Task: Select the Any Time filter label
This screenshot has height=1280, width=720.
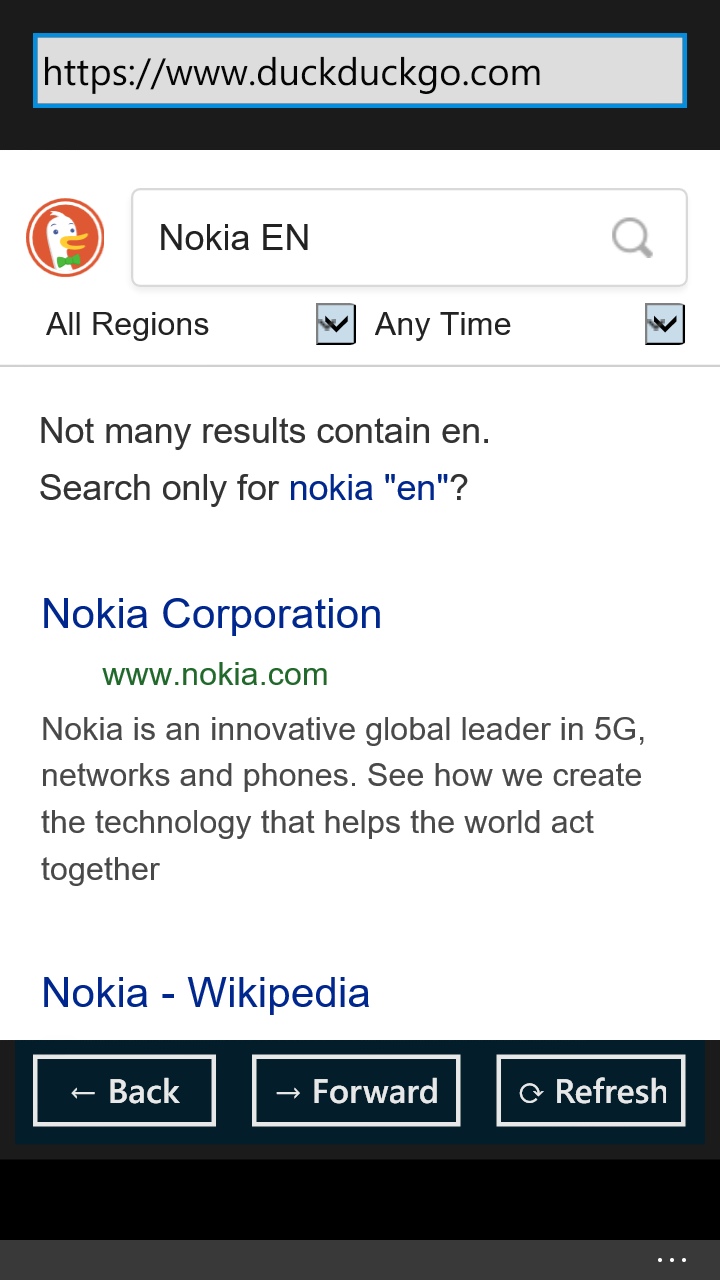Action: (443, 324)
